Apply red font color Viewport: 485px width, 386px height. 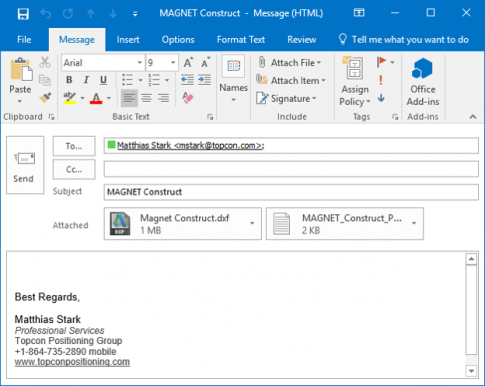(x=96, y=98)
